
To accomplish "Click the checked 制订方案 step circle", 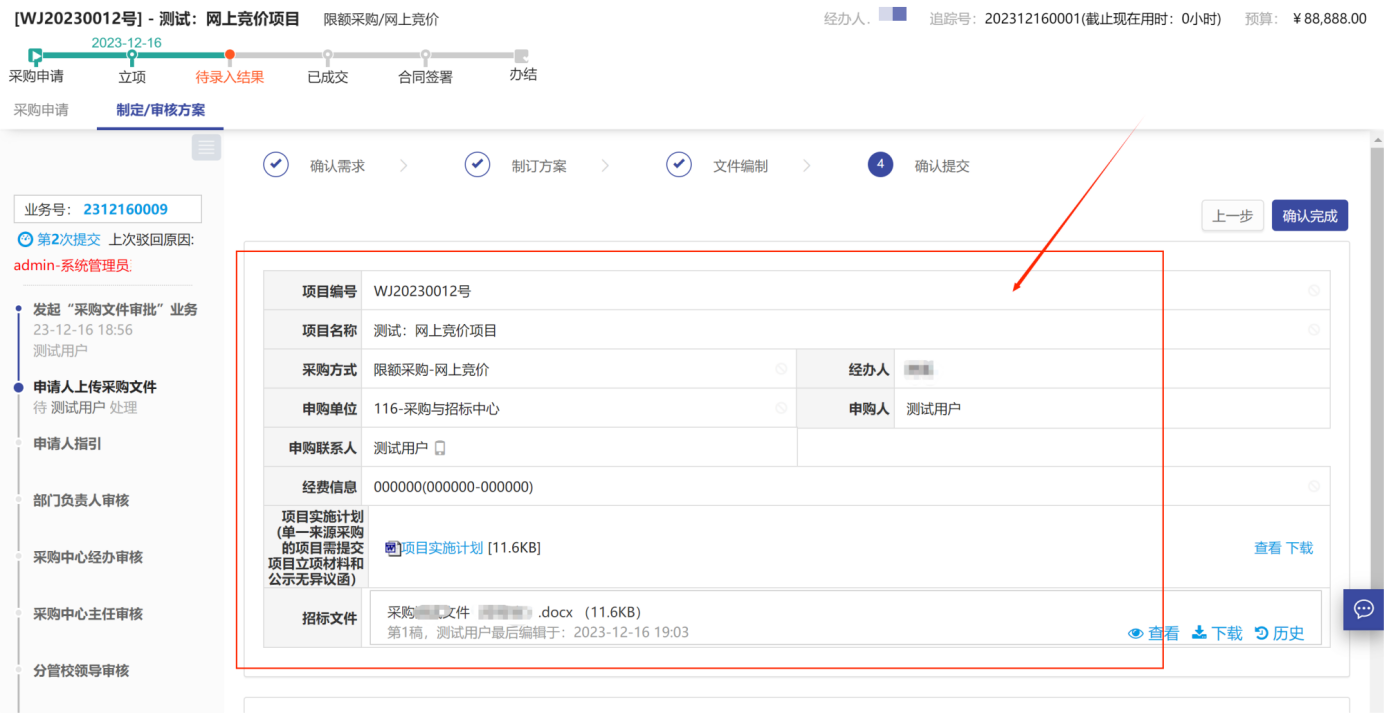I will [477, 165].
